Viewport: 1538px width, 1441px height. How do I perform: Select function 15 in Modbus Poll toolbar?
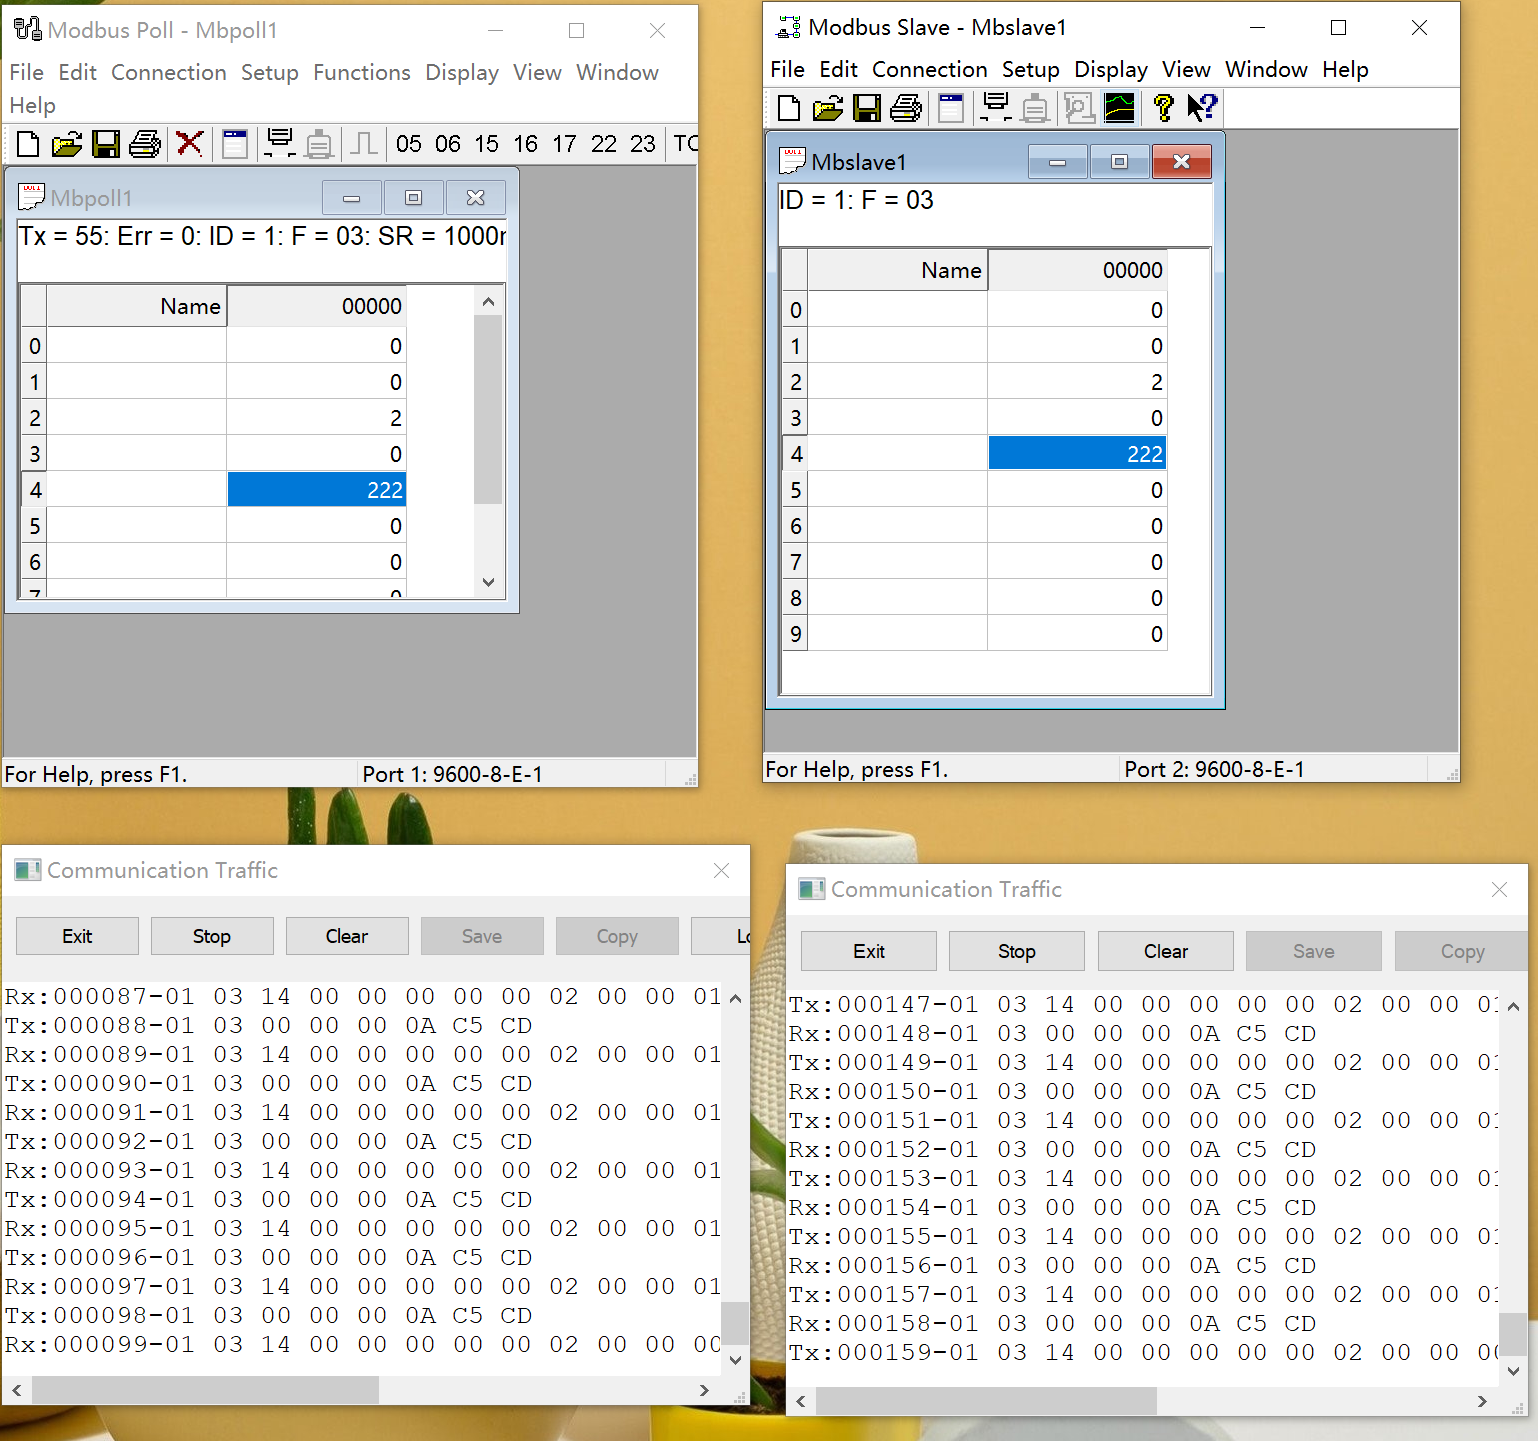point(486,144)
